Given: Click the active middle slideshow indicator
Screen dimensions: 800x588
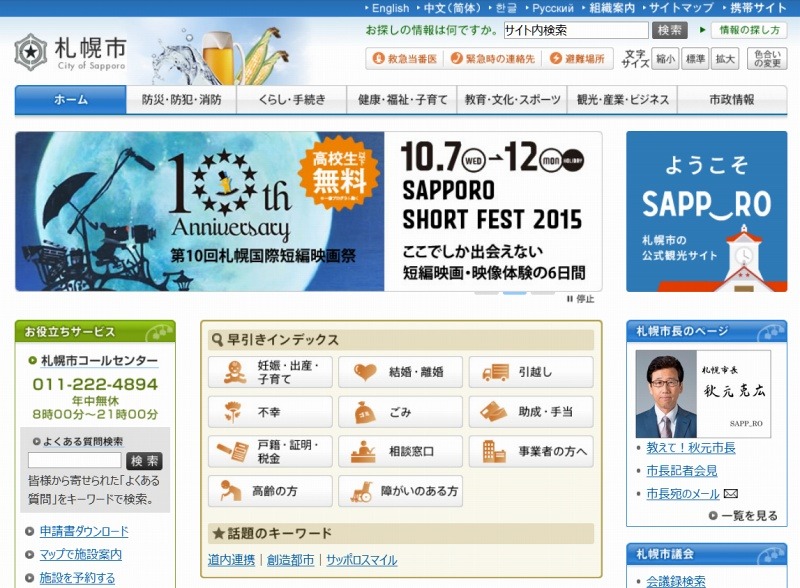Looking at the screenshot, I should 514,293.
